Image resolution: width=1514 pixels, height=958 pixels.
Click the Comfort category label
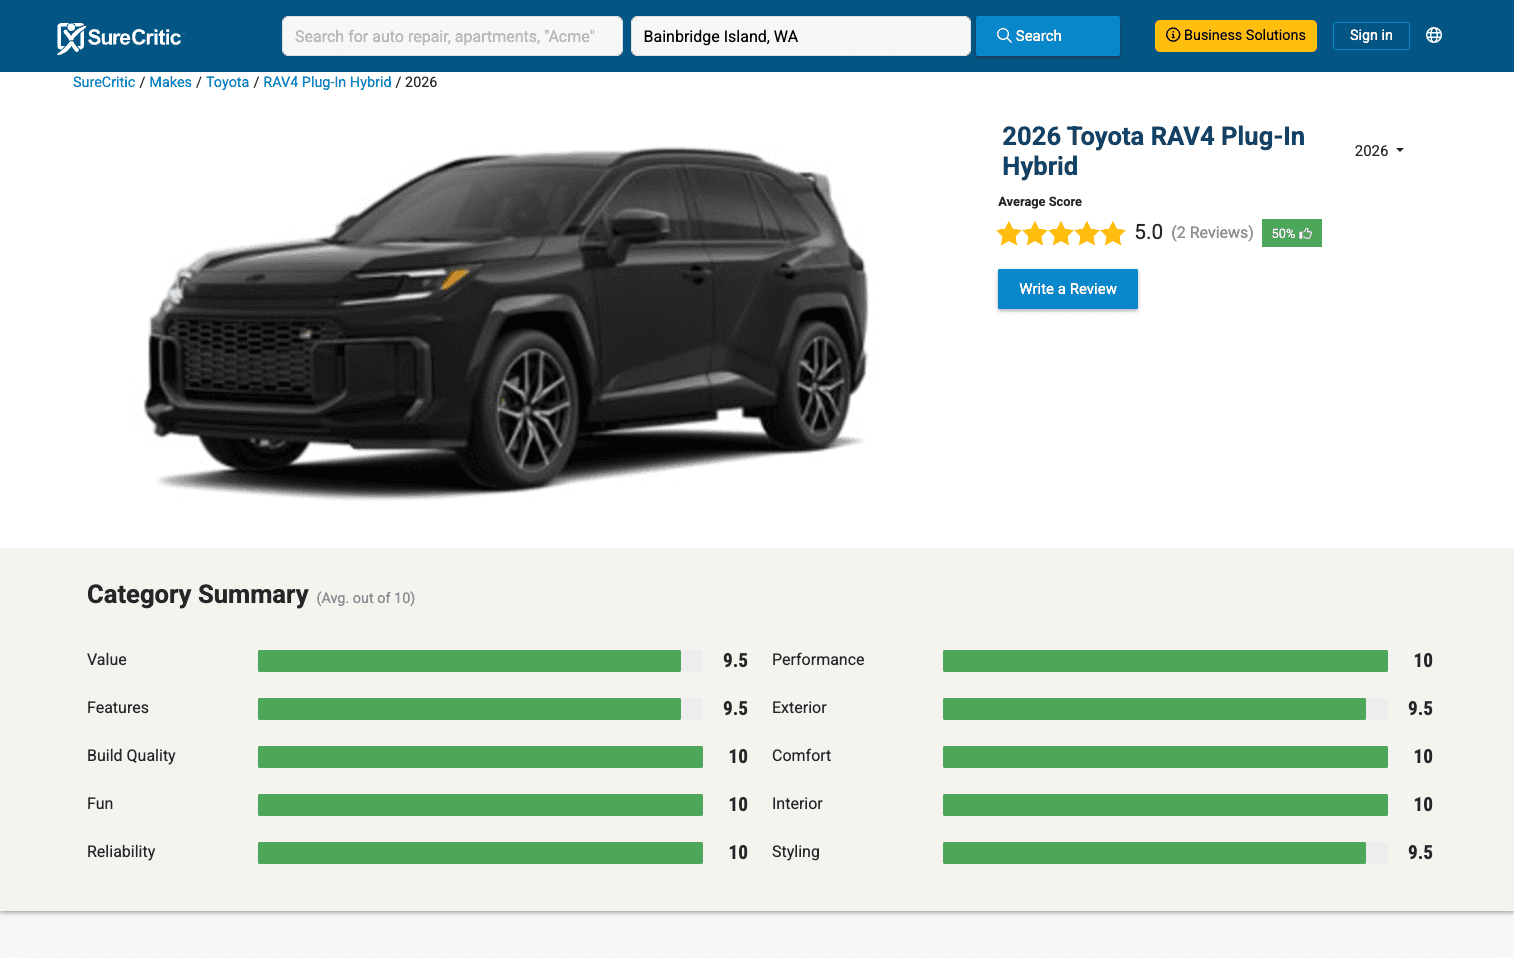pos(801,756)
